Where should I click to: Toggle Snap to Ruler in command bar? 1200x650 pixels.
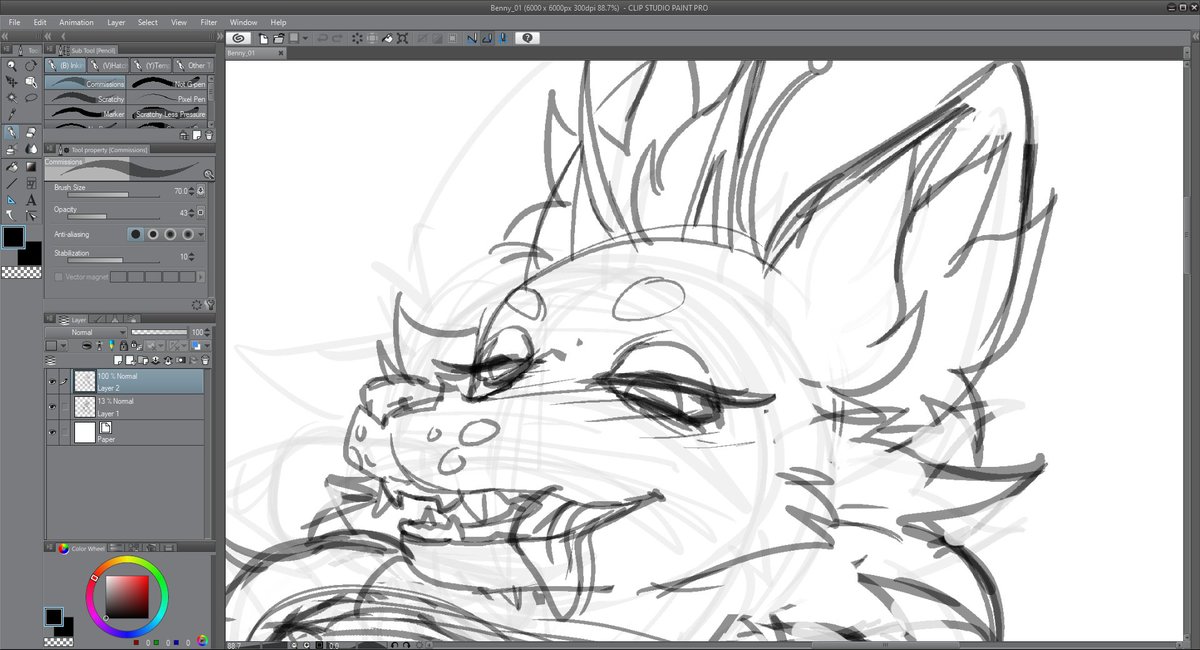coord(472,38)
